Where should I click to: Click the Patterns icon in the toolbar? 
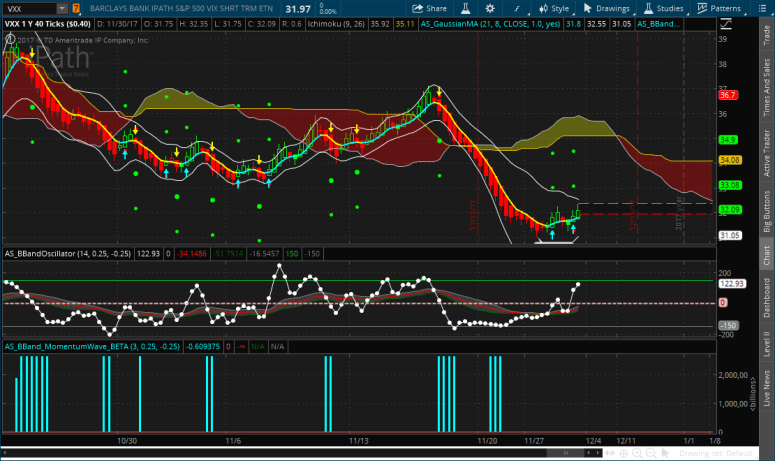pos(700,8)
